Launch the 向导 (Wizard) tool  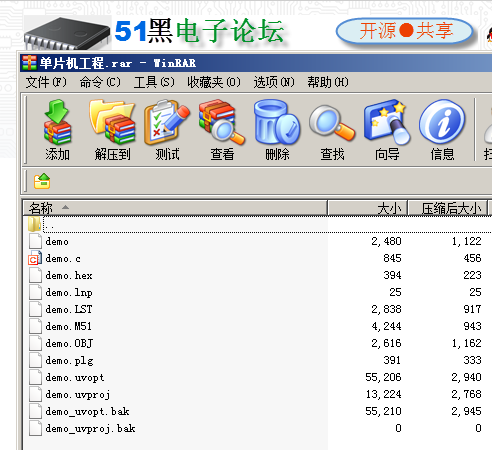[387, 122]
